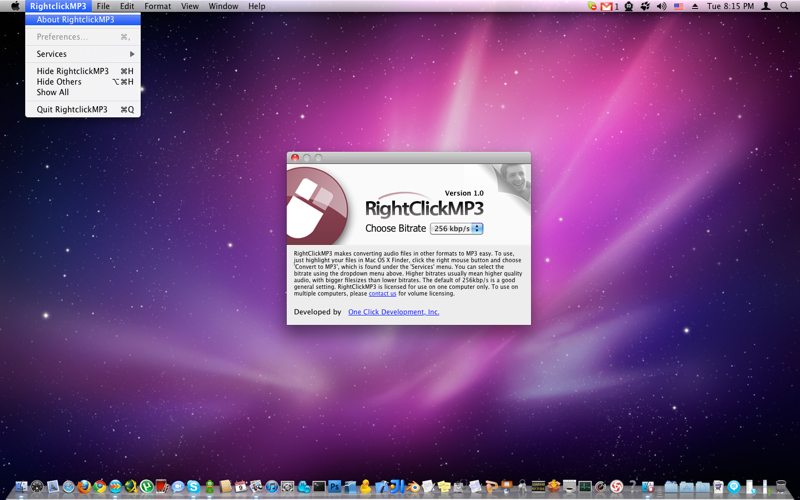Click the paw print menu bar icon
Screen dimensions: 800x500
pos(645,6)
